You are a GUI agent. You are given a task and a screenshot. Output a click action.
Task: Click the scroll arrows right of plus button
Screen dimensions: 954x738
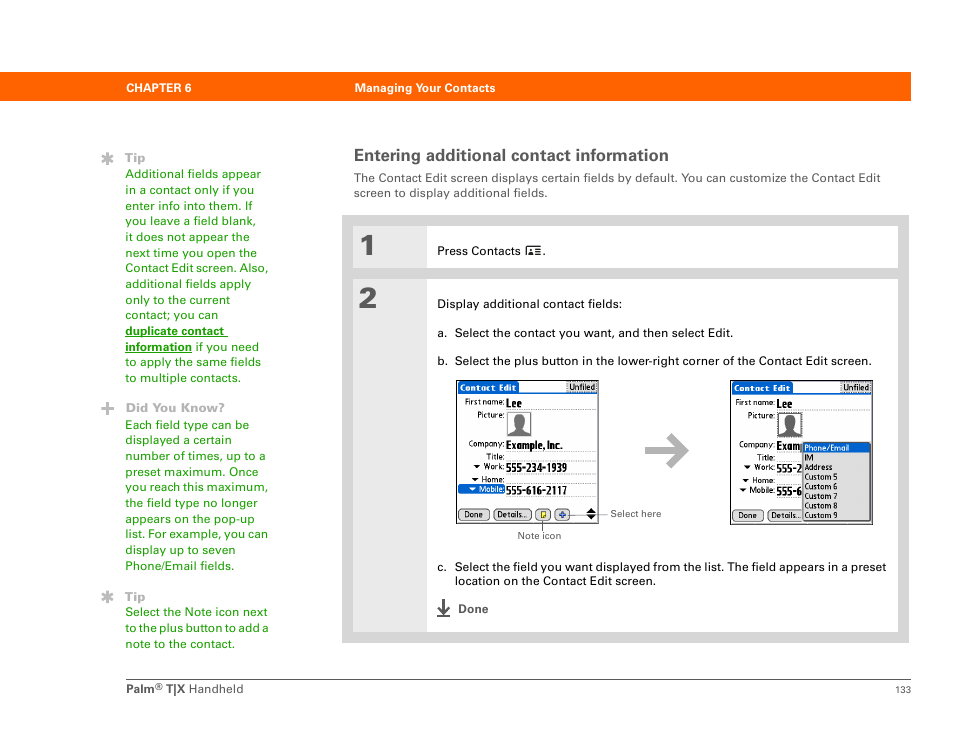591,514
